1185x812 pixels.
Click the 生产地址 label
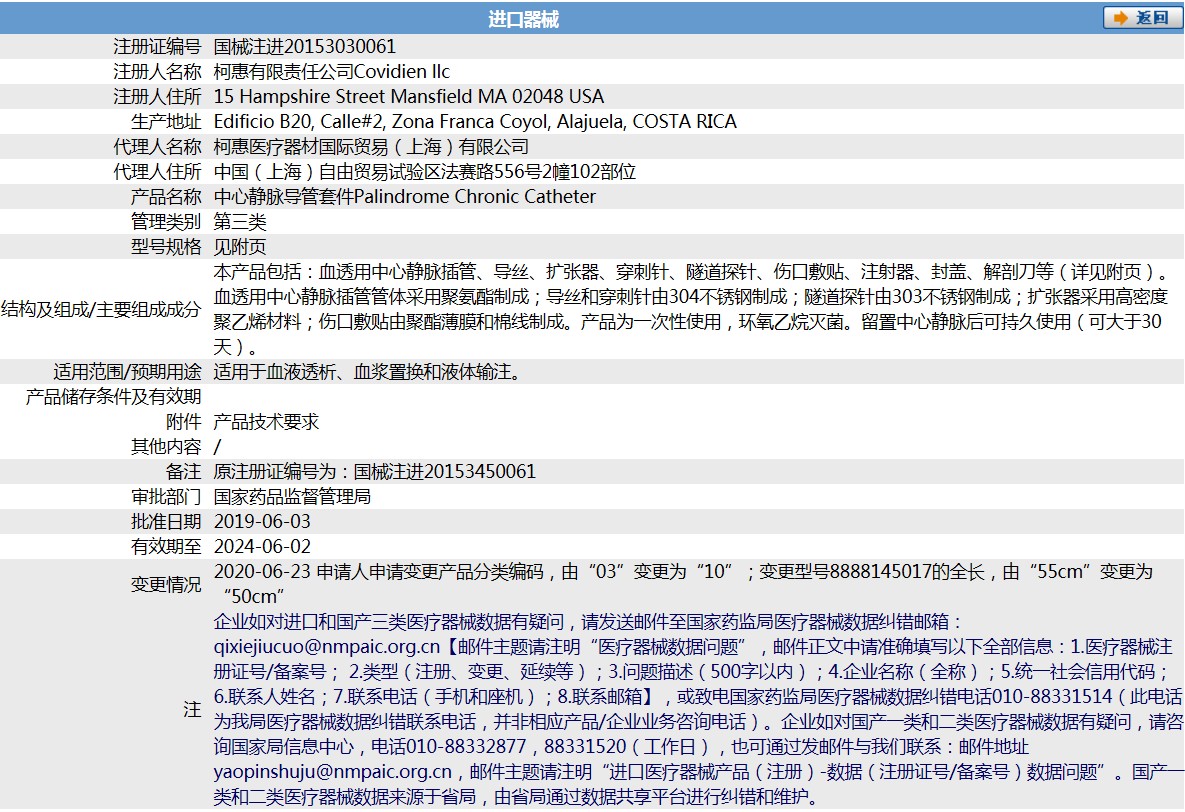coord(166,122)
